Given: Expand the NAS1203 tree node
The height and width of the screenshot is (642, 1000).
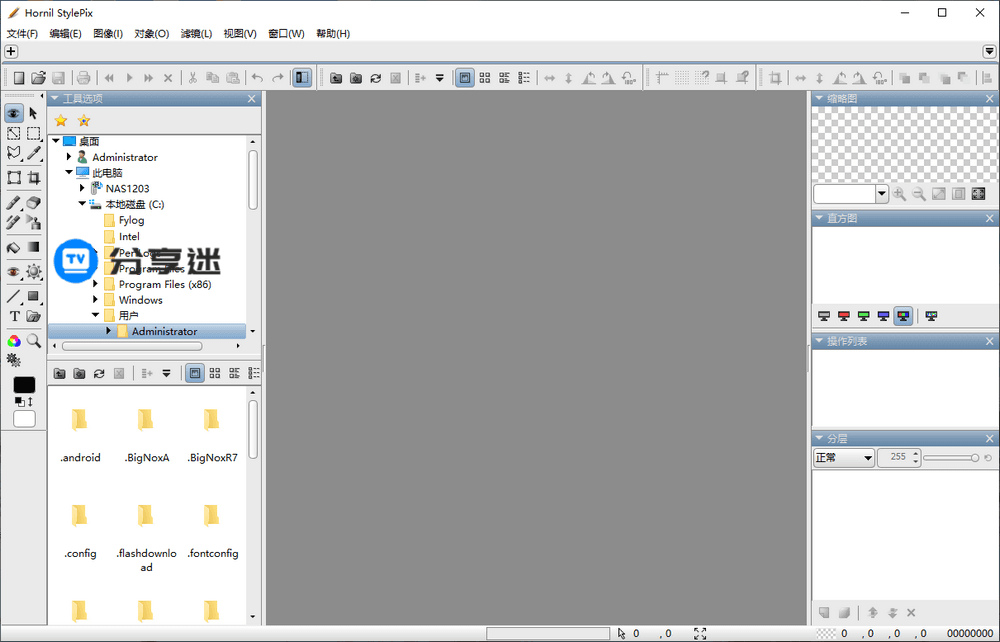Looking at the screenshot, I should coord(83,188).
